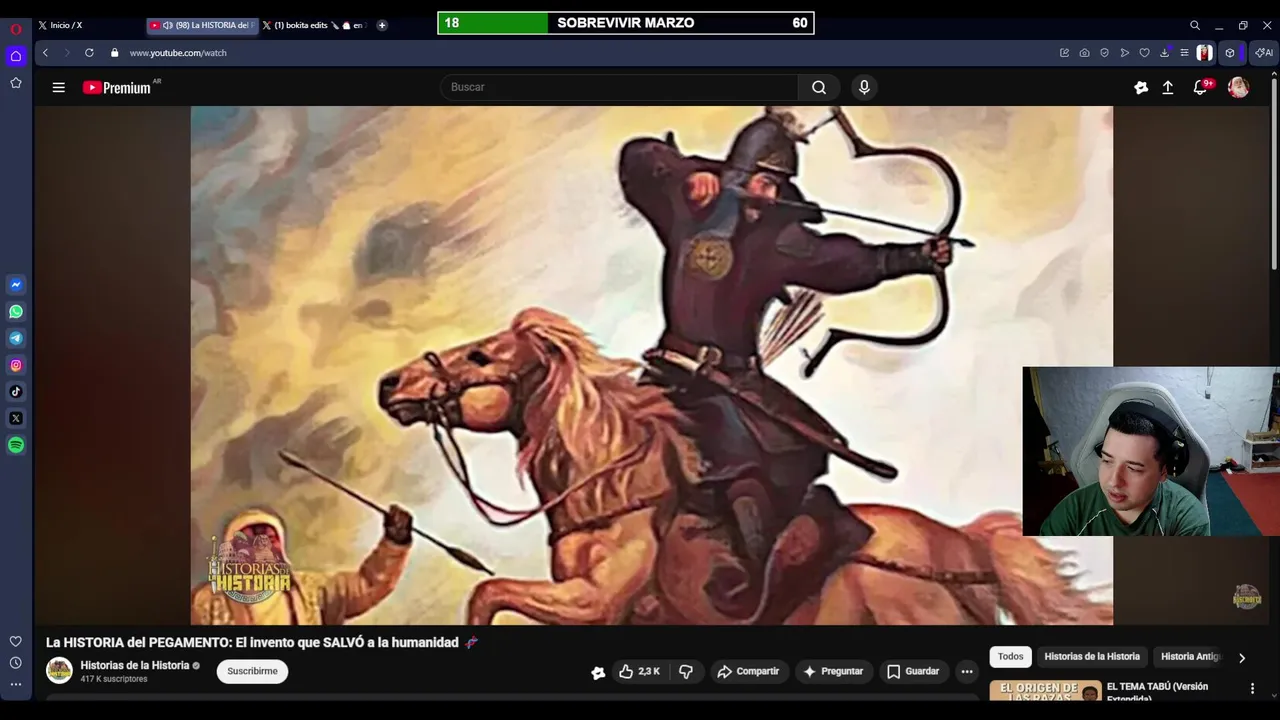Ask about the video with Preguntar
This screenshot has height=720, width=1280.
(833, 671)
